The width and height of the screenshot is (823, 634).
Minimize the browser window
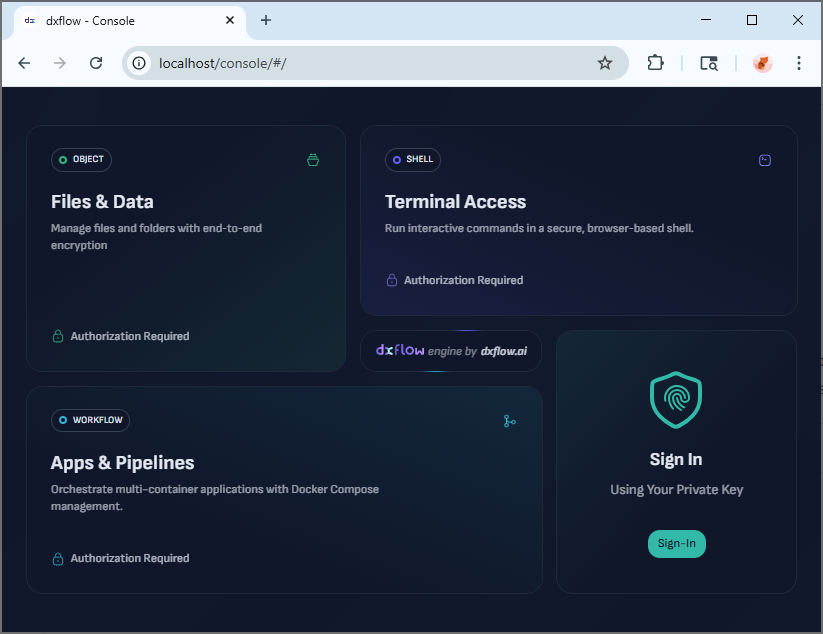pyautogui.click(x=706, y=20)
